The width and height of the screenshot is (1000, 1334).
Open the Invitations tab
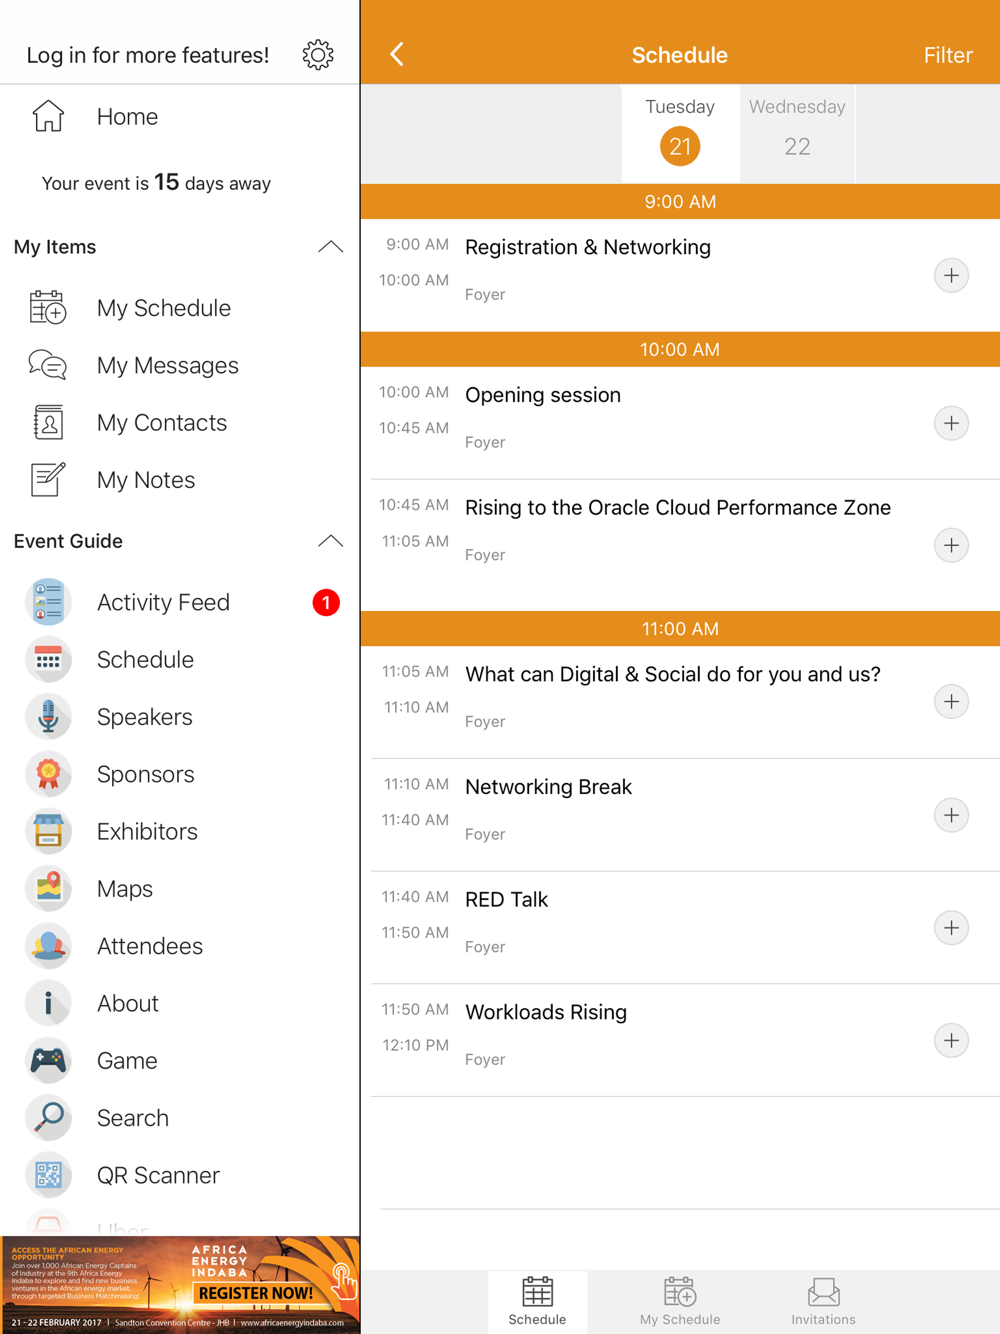pos(823,1301)
